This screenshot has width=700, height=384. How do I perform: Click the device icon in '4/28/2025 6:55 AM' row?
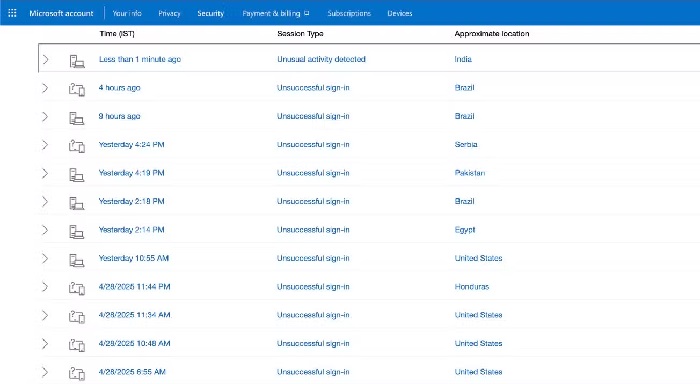click(77, 374)
